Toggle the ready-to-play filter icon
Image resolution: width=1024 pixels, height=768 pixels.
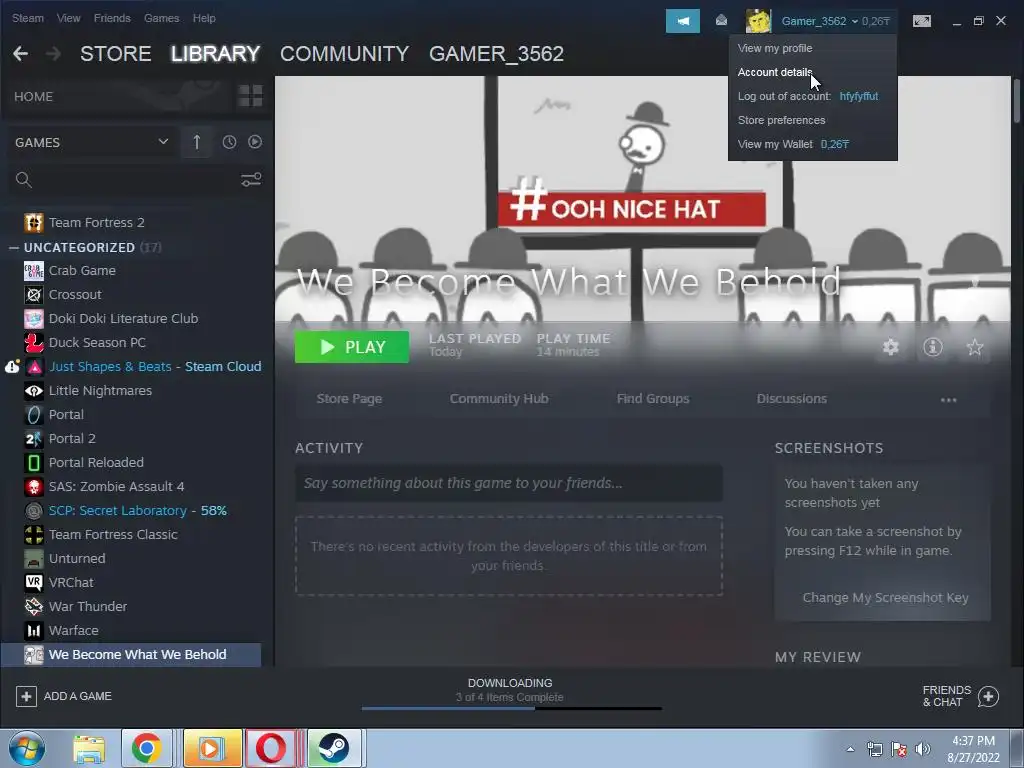255,142
